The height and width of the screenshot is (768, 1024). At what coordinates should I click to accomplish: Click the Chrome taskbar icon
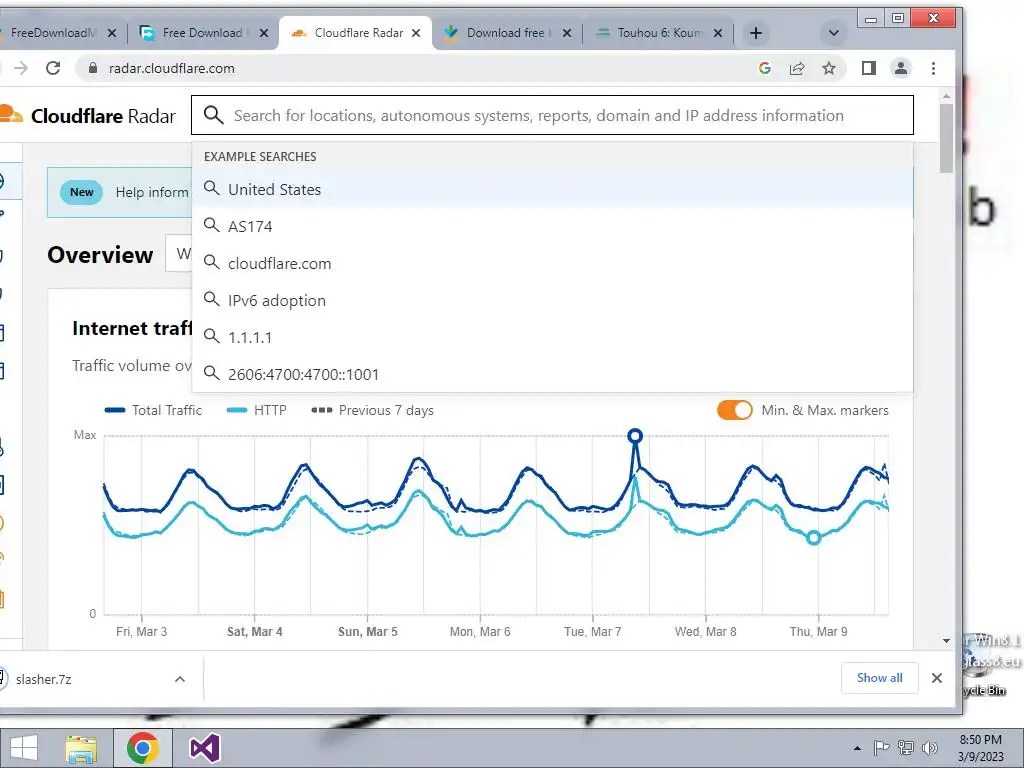tap(143, 748)
